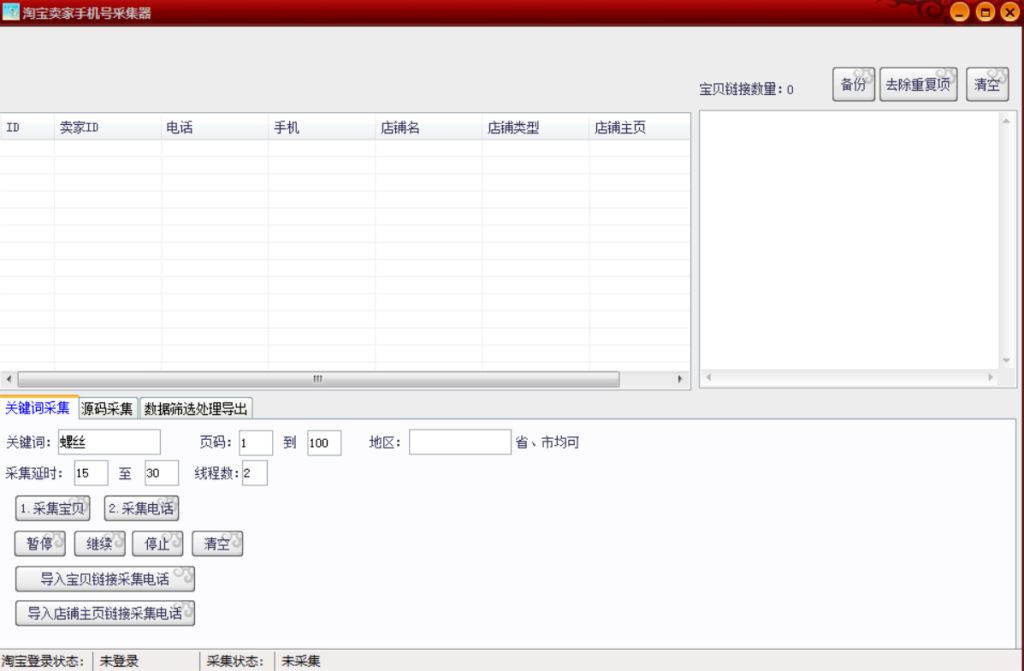The image size is (1024, 671).
Task: Click the ending page field showing 100
Action: click(324, 442)
